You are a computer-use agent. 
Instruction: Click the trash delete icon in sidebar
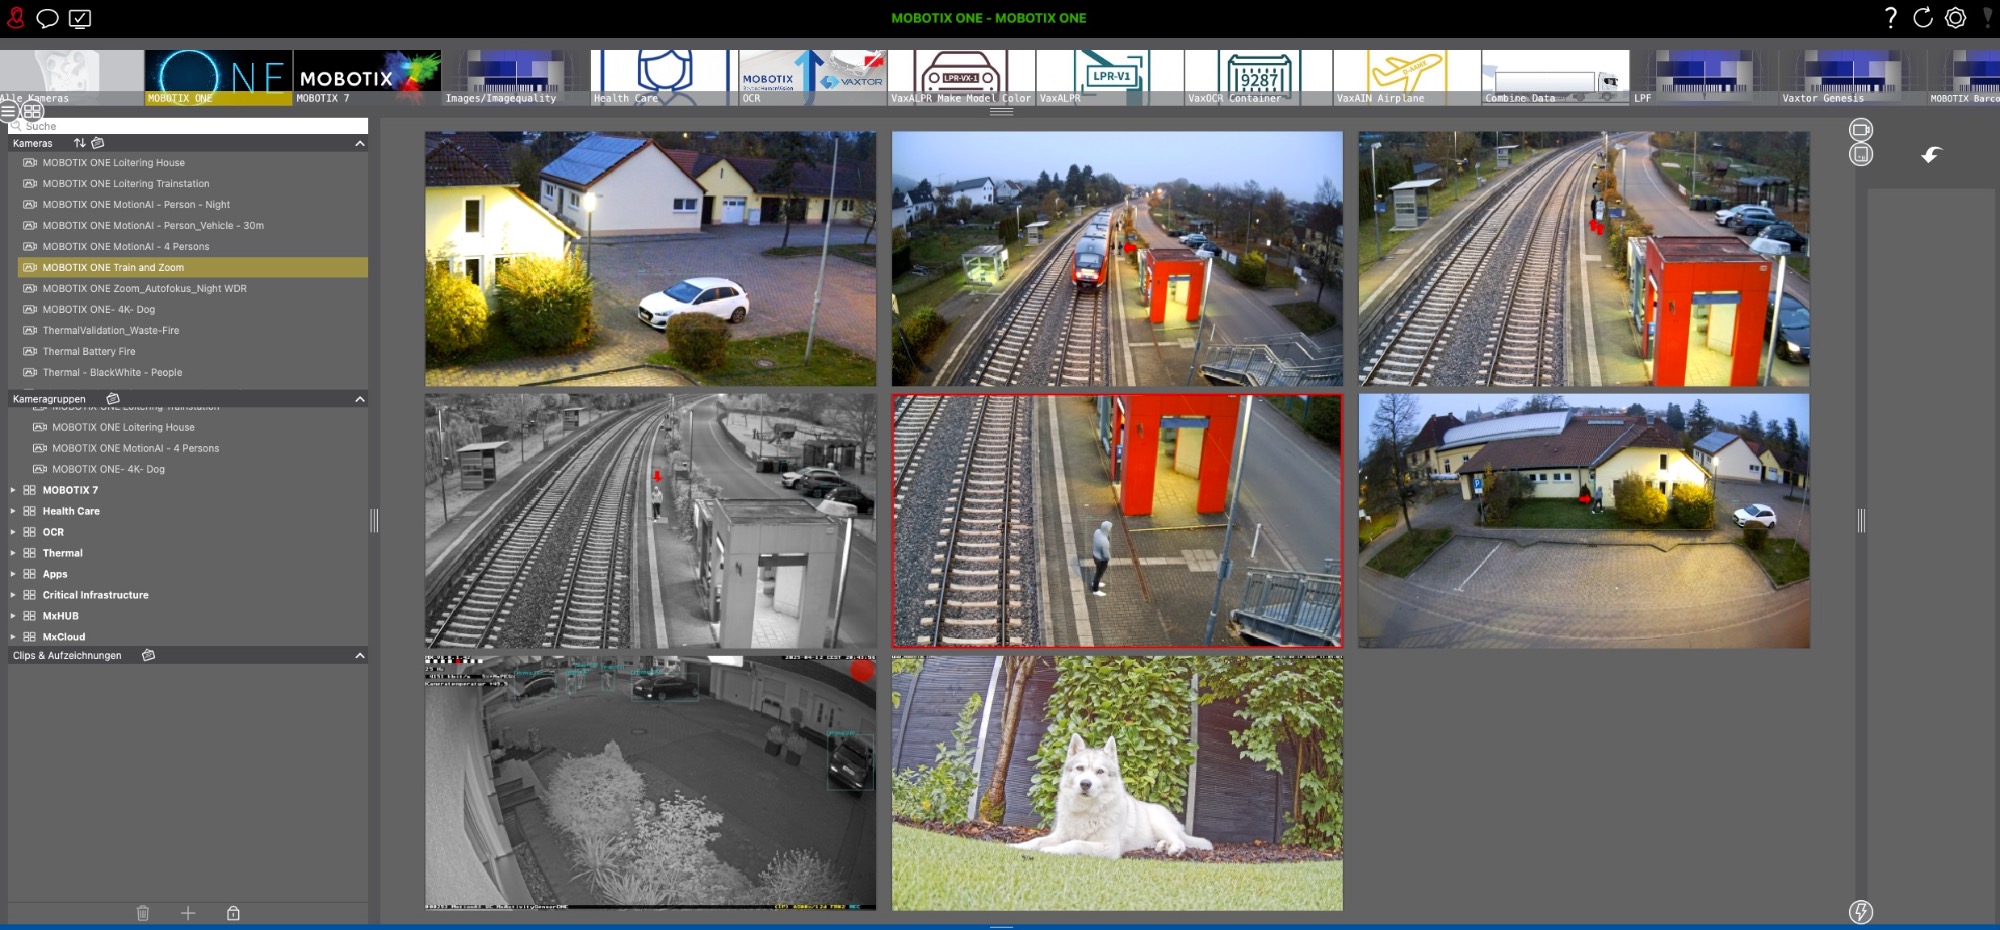coord(143,913)
